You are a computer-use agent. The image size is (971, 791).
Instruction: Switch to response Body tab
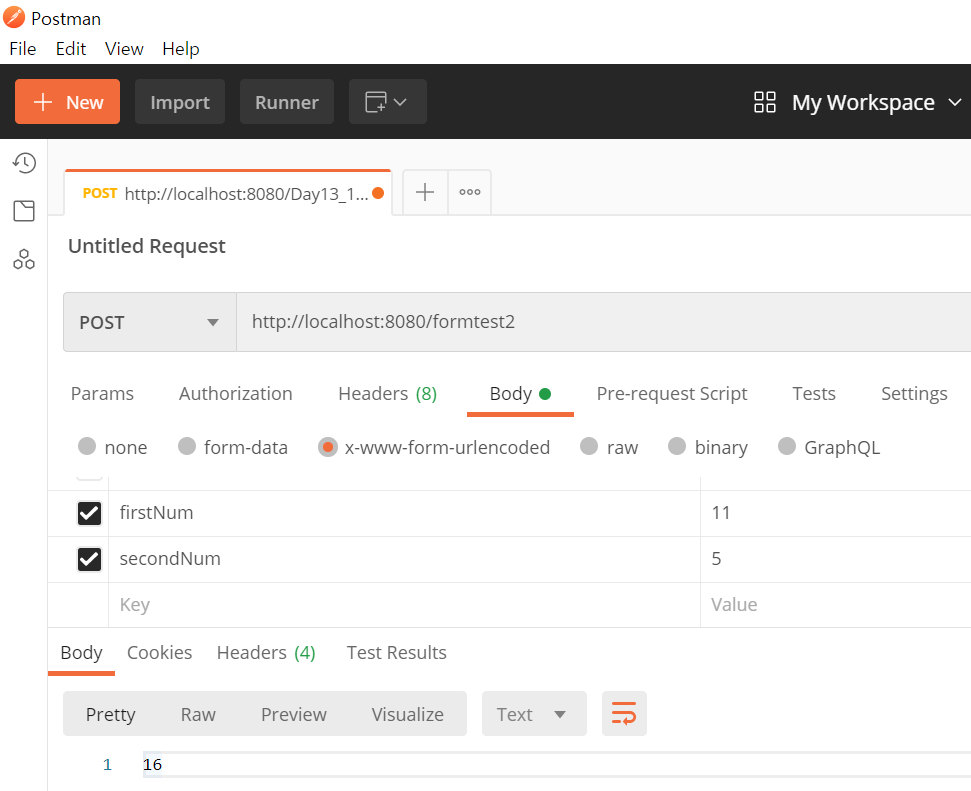point(81,653)
